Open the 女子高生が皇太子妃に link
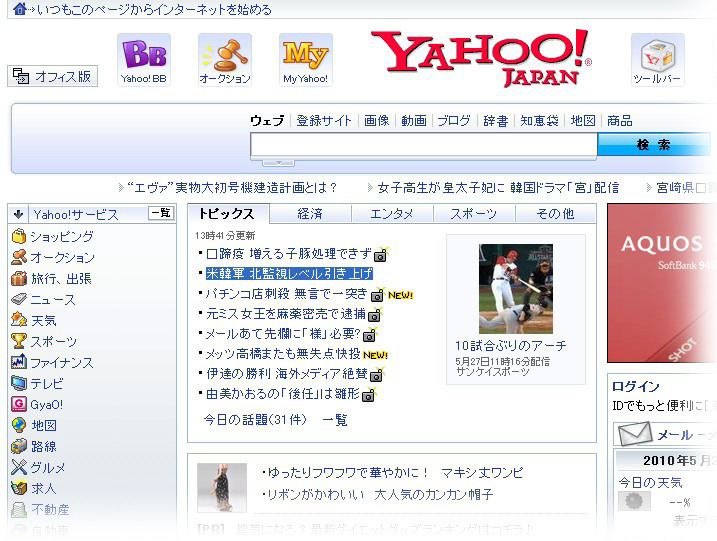717x541 pixels. point(498,187)
